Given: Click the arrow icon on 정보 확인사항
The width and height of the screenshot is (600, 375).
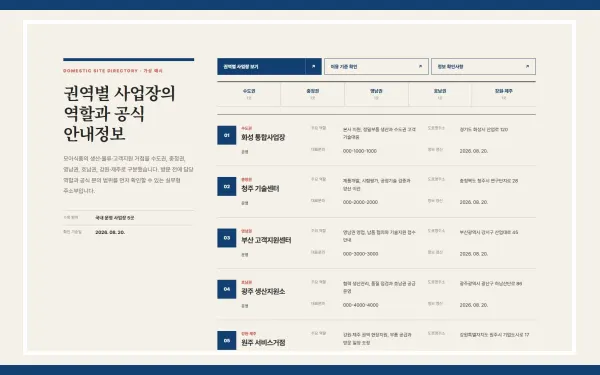Looking at the screenshot, I should (x=527, y=67).
